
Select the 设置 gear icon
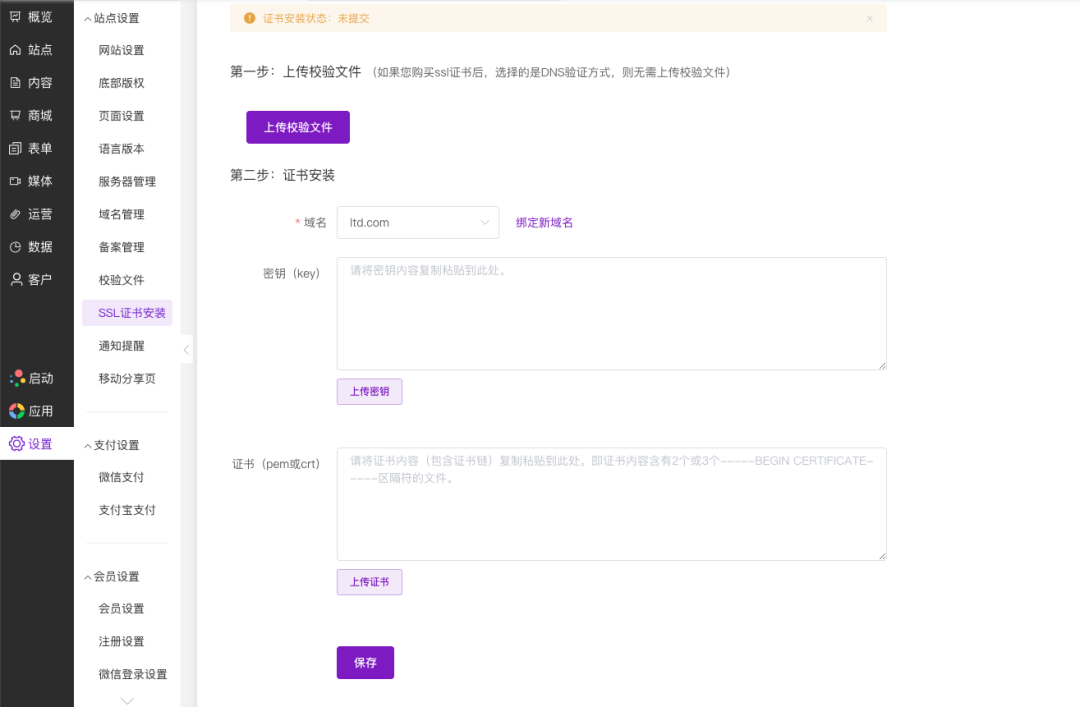17,444
